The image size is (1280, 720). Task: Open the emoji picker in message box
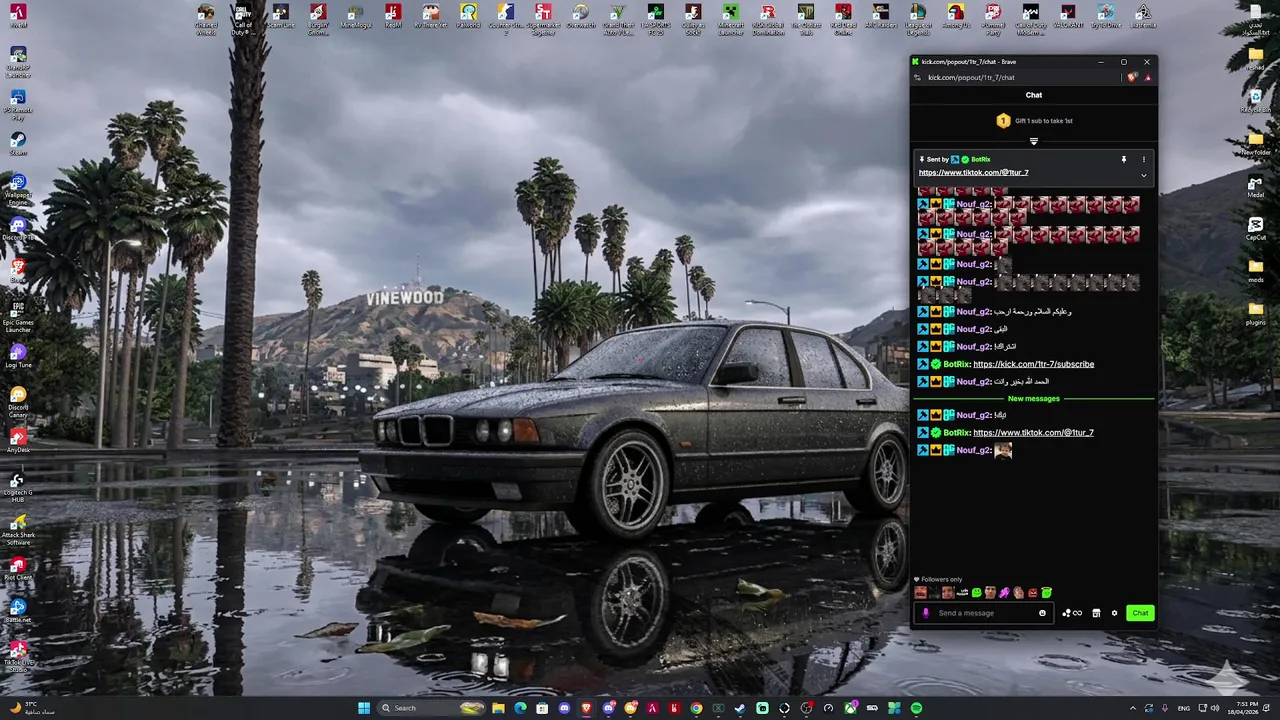pos(1042,613)
